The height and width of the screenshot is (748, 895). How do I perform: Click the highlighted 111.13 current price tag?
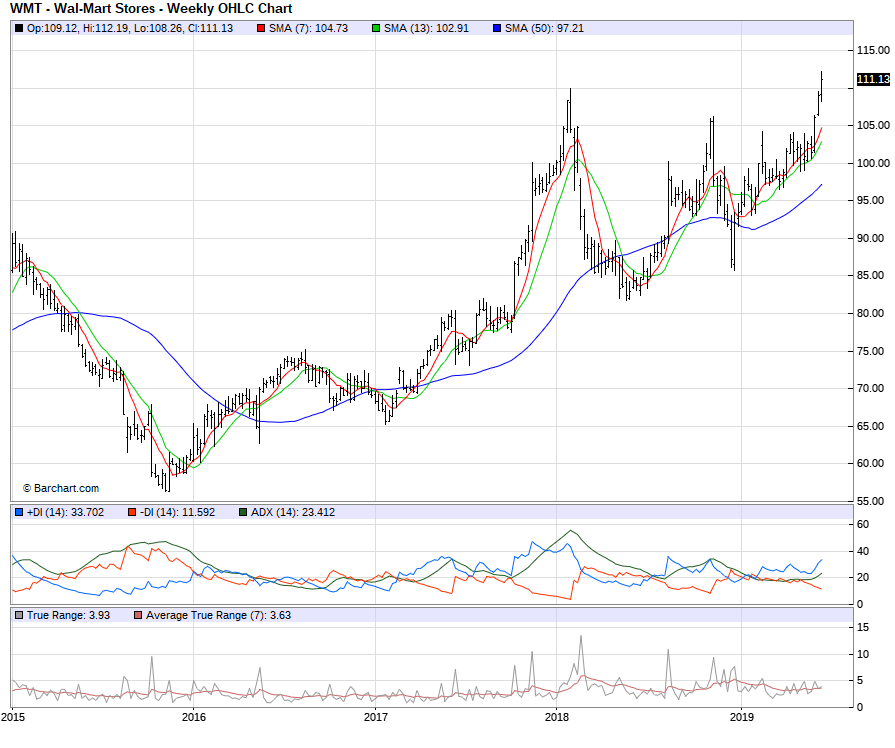873,79
